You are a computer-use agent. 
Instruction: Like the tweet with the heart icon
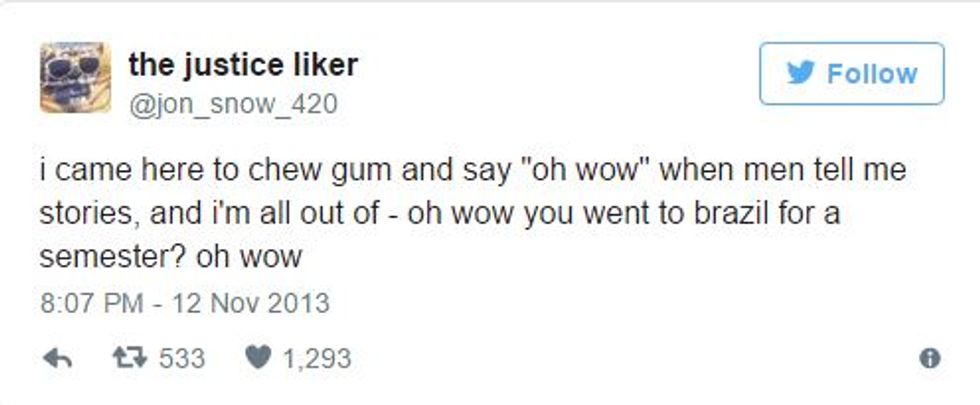coord(257,357)
